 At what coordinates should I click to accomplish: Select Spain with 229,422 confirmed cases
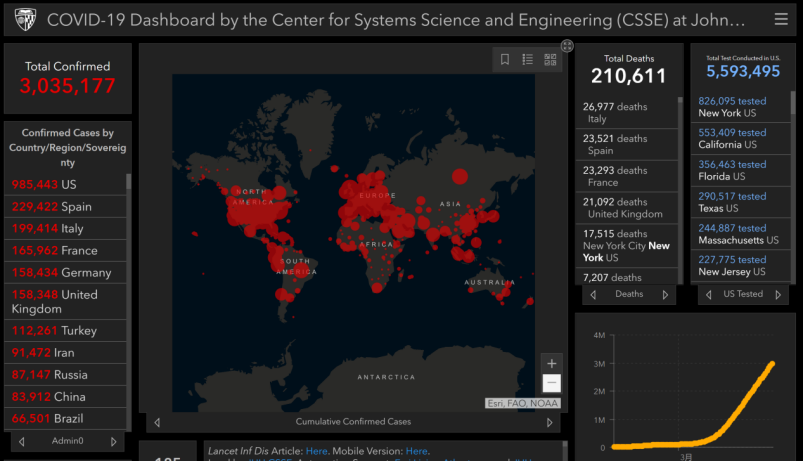point(65,207)
